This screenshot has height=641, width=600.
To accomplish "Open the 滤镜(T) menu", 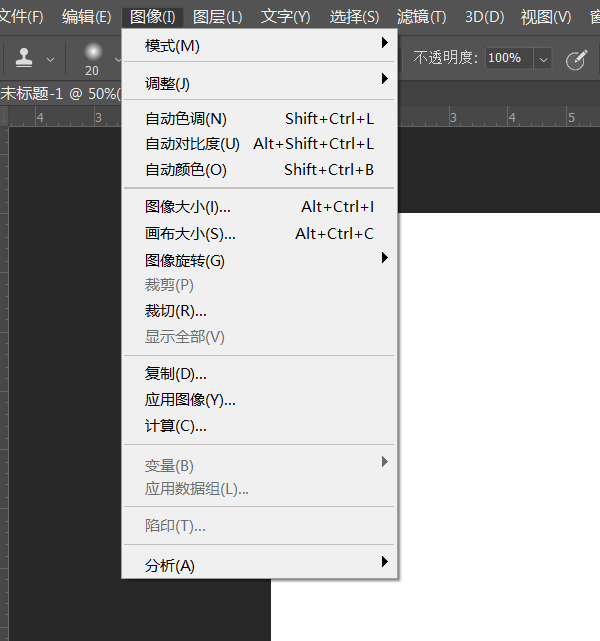I will click(421, 17).
